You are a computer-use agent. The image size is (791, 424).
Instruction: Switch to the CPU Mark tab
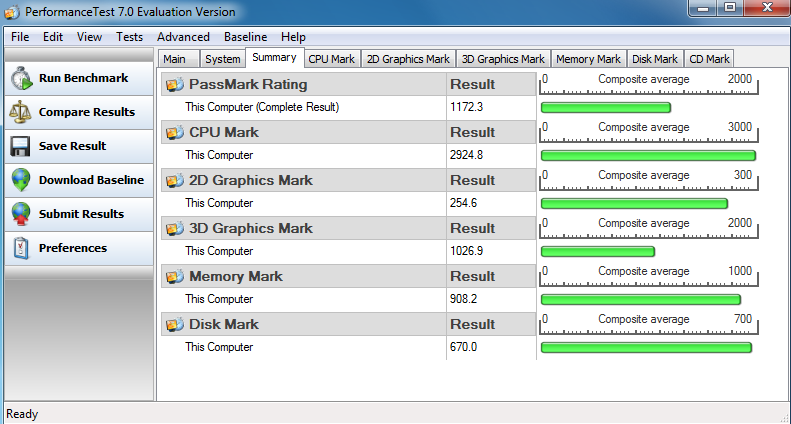click(x=331, y=59)
